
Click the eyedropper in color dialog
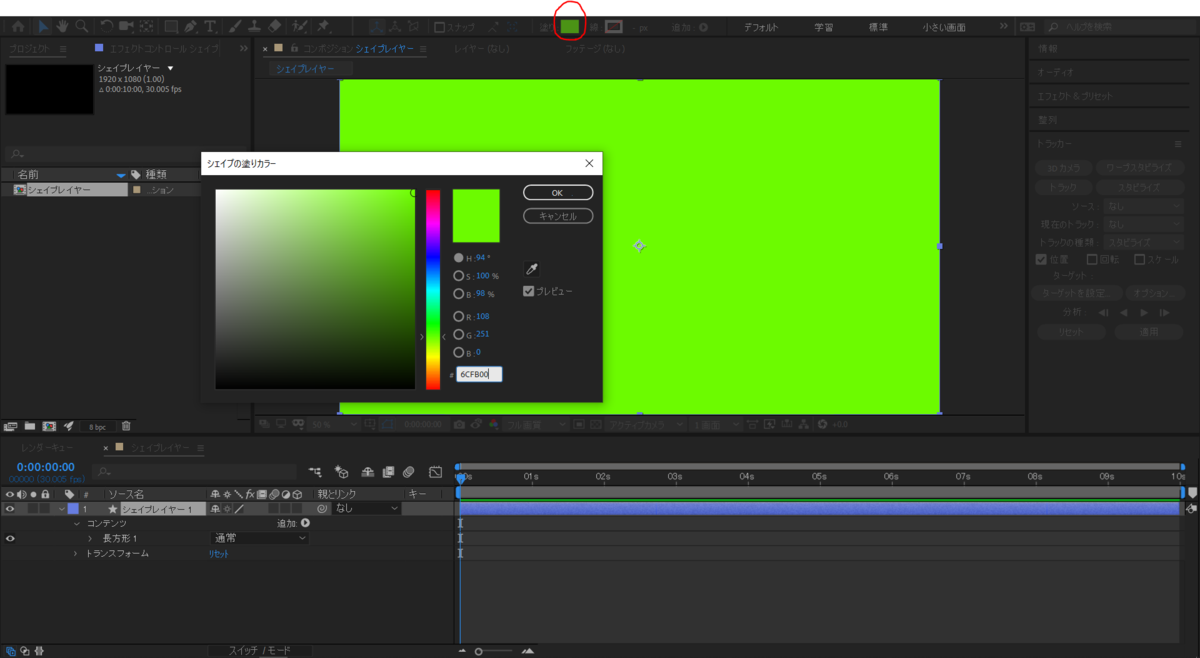pyautogui.click(x=532, y=269)
